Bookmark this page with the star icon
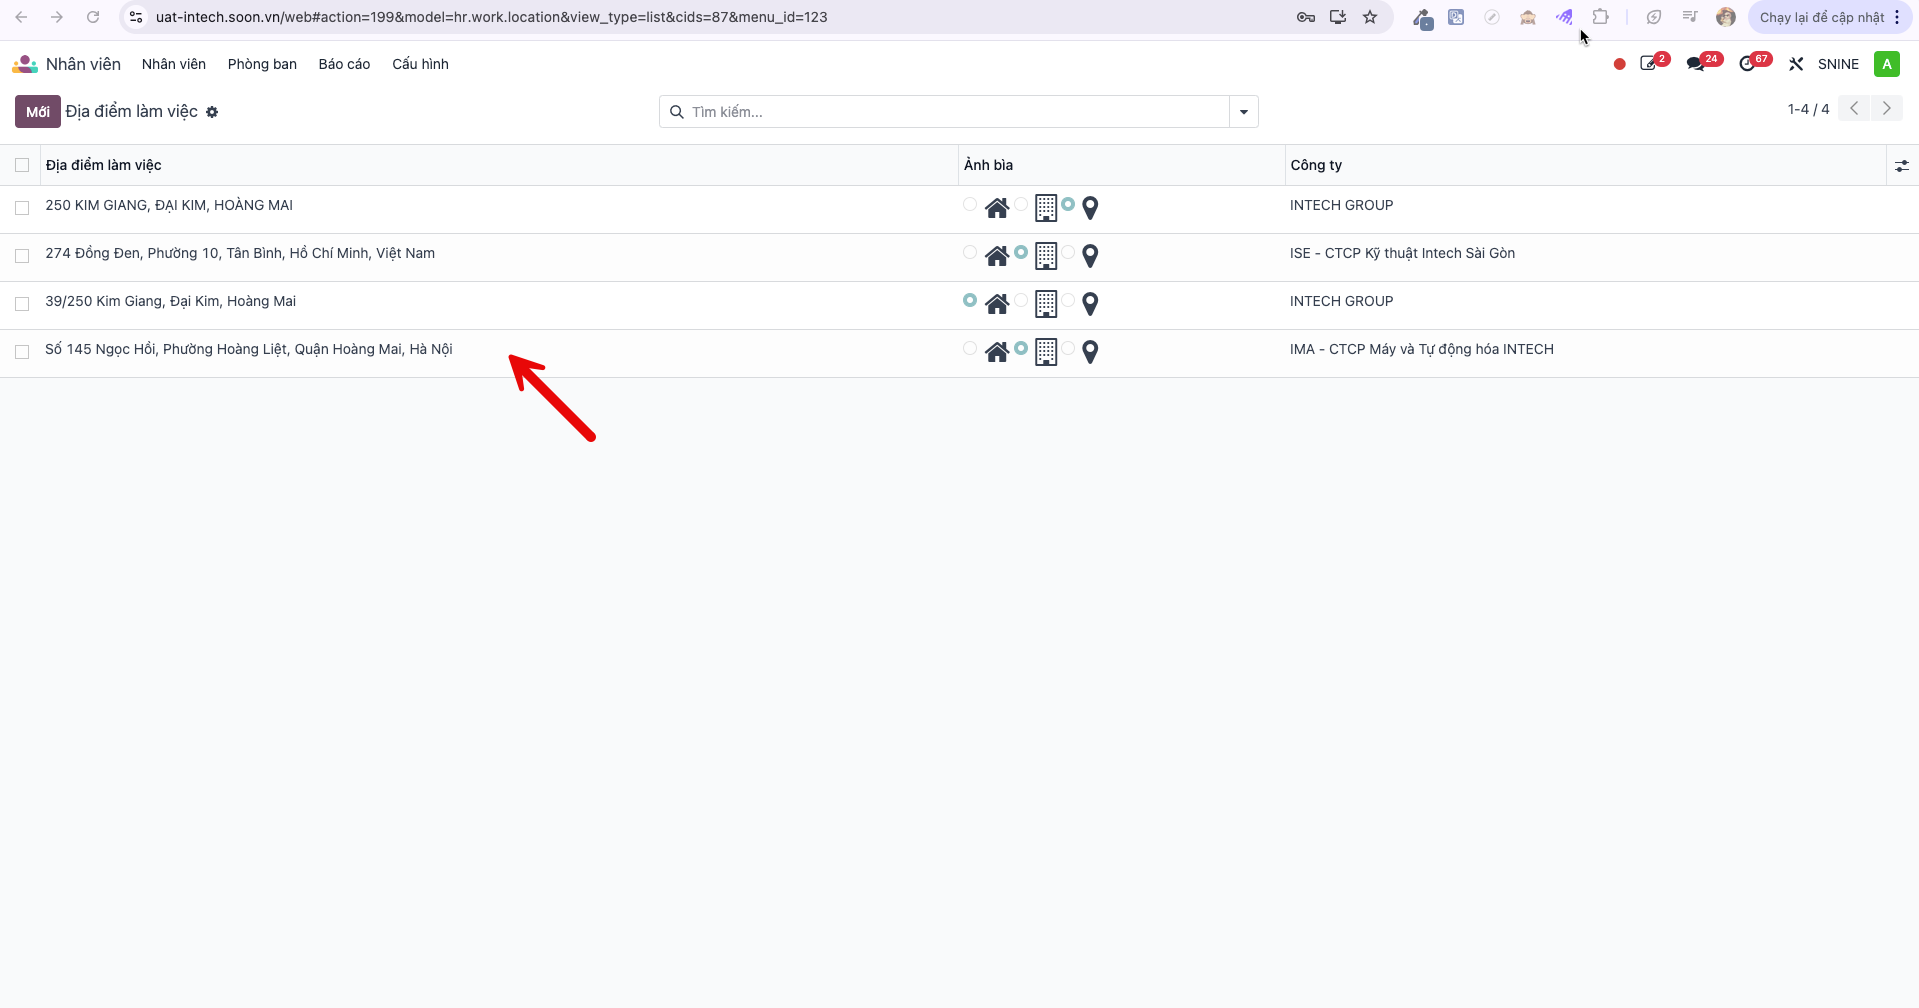This screenshot has width=1919, height=1008. coord(1370,17)
